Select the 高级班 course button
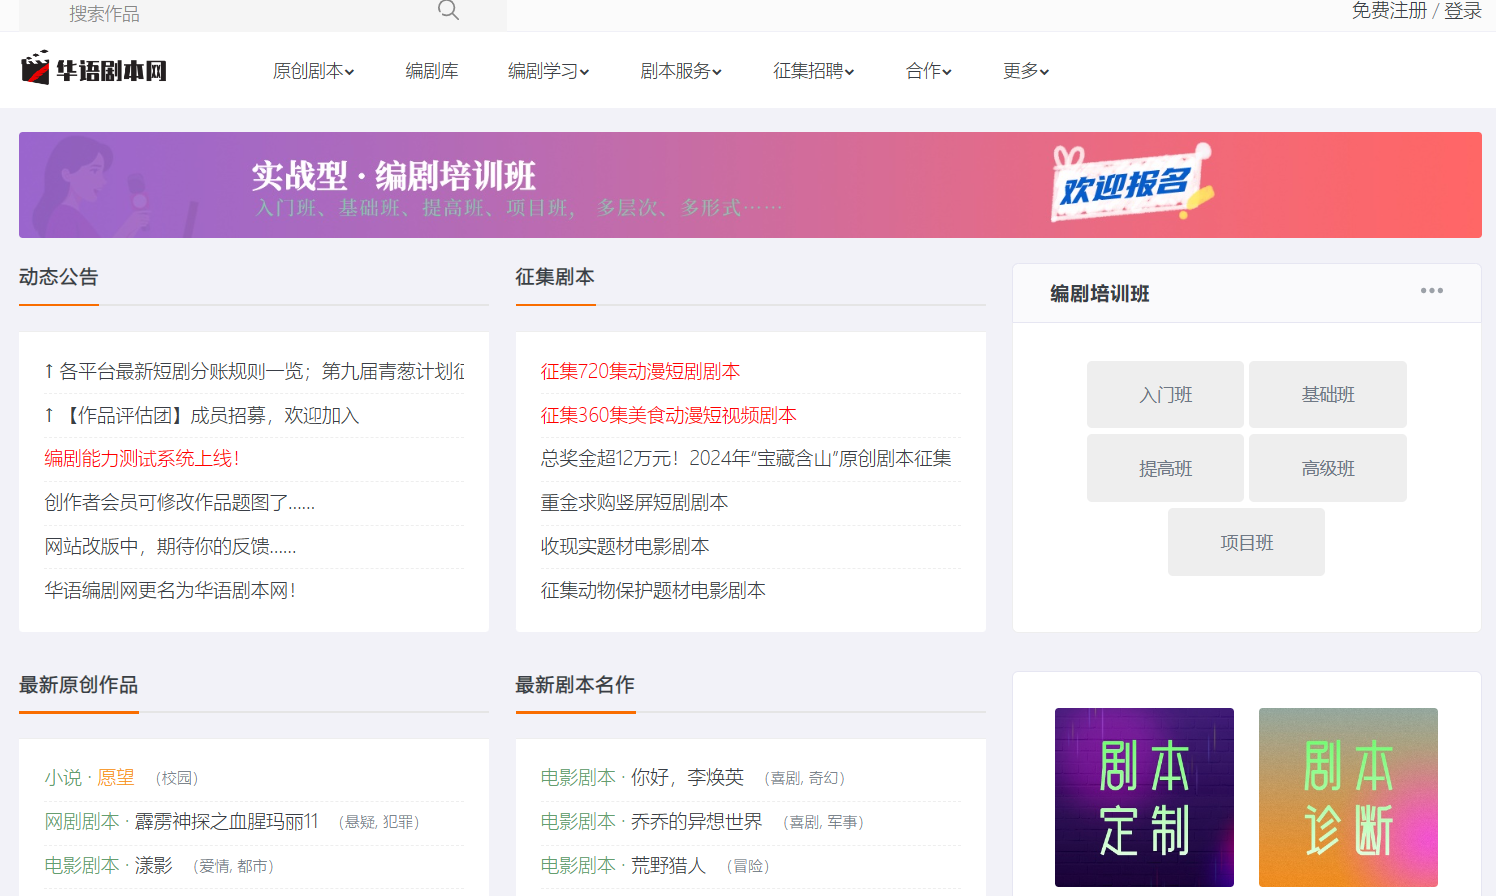 (1327, 468)
